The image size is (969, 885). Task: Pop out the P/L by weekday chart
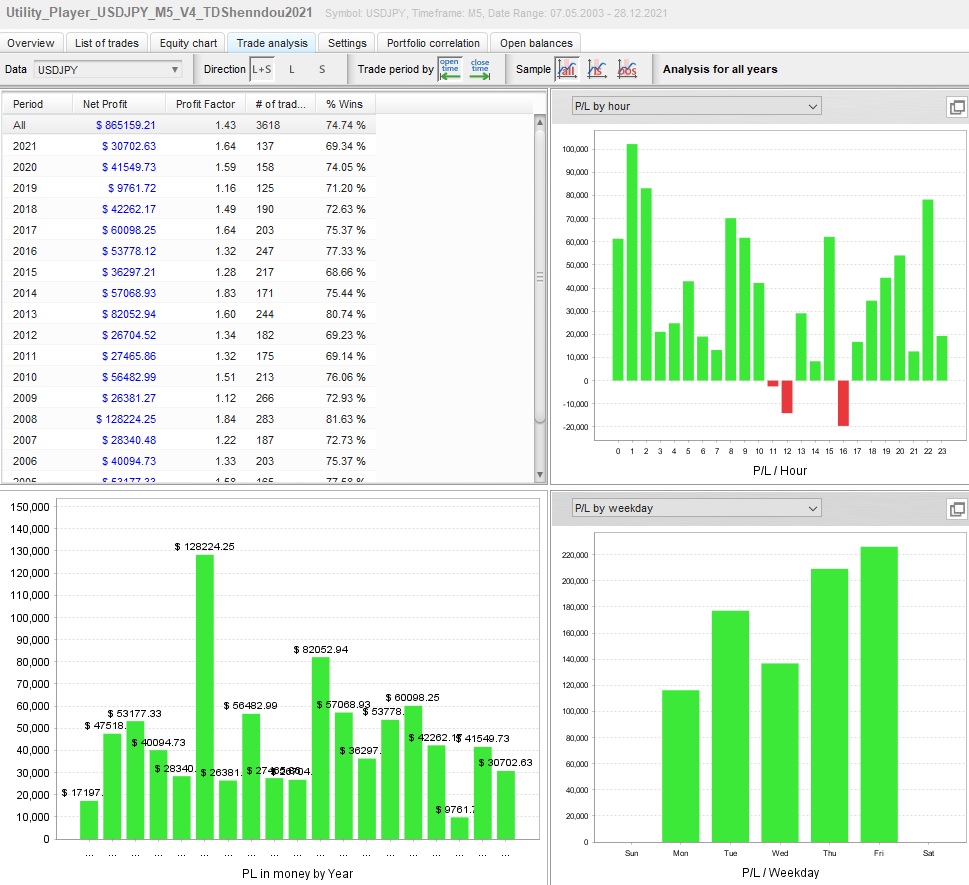(956, 509)
